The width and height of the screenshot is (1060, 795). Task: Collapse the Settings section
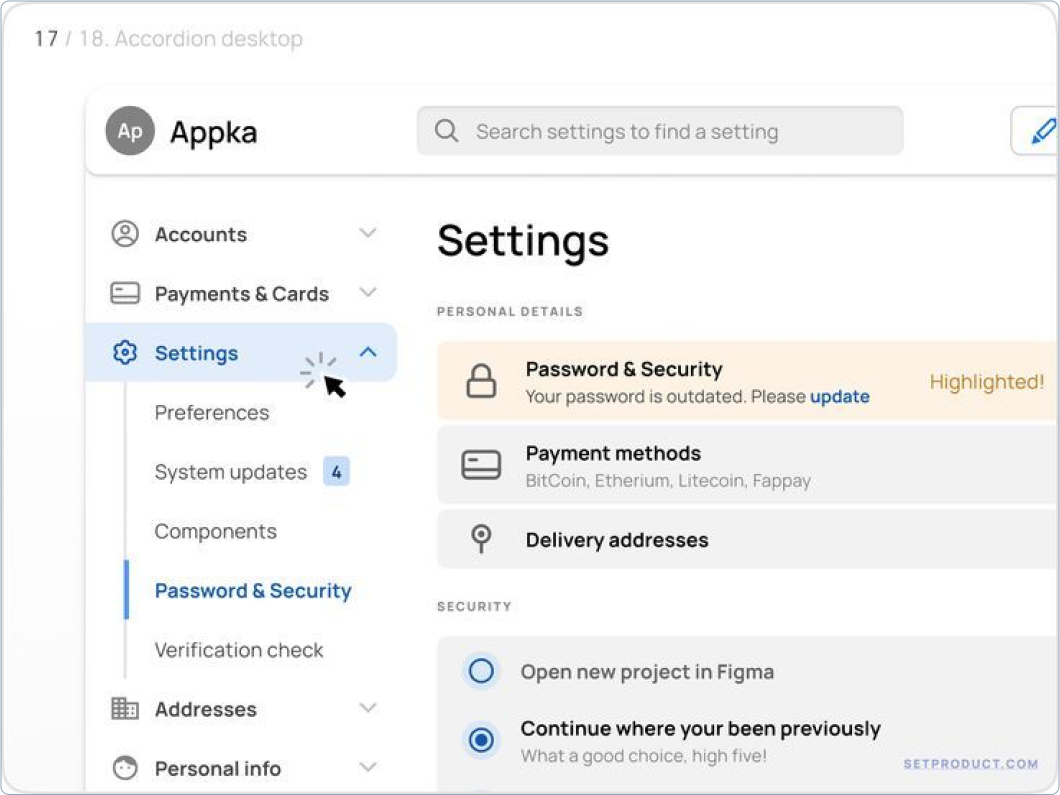coord(368,352)
